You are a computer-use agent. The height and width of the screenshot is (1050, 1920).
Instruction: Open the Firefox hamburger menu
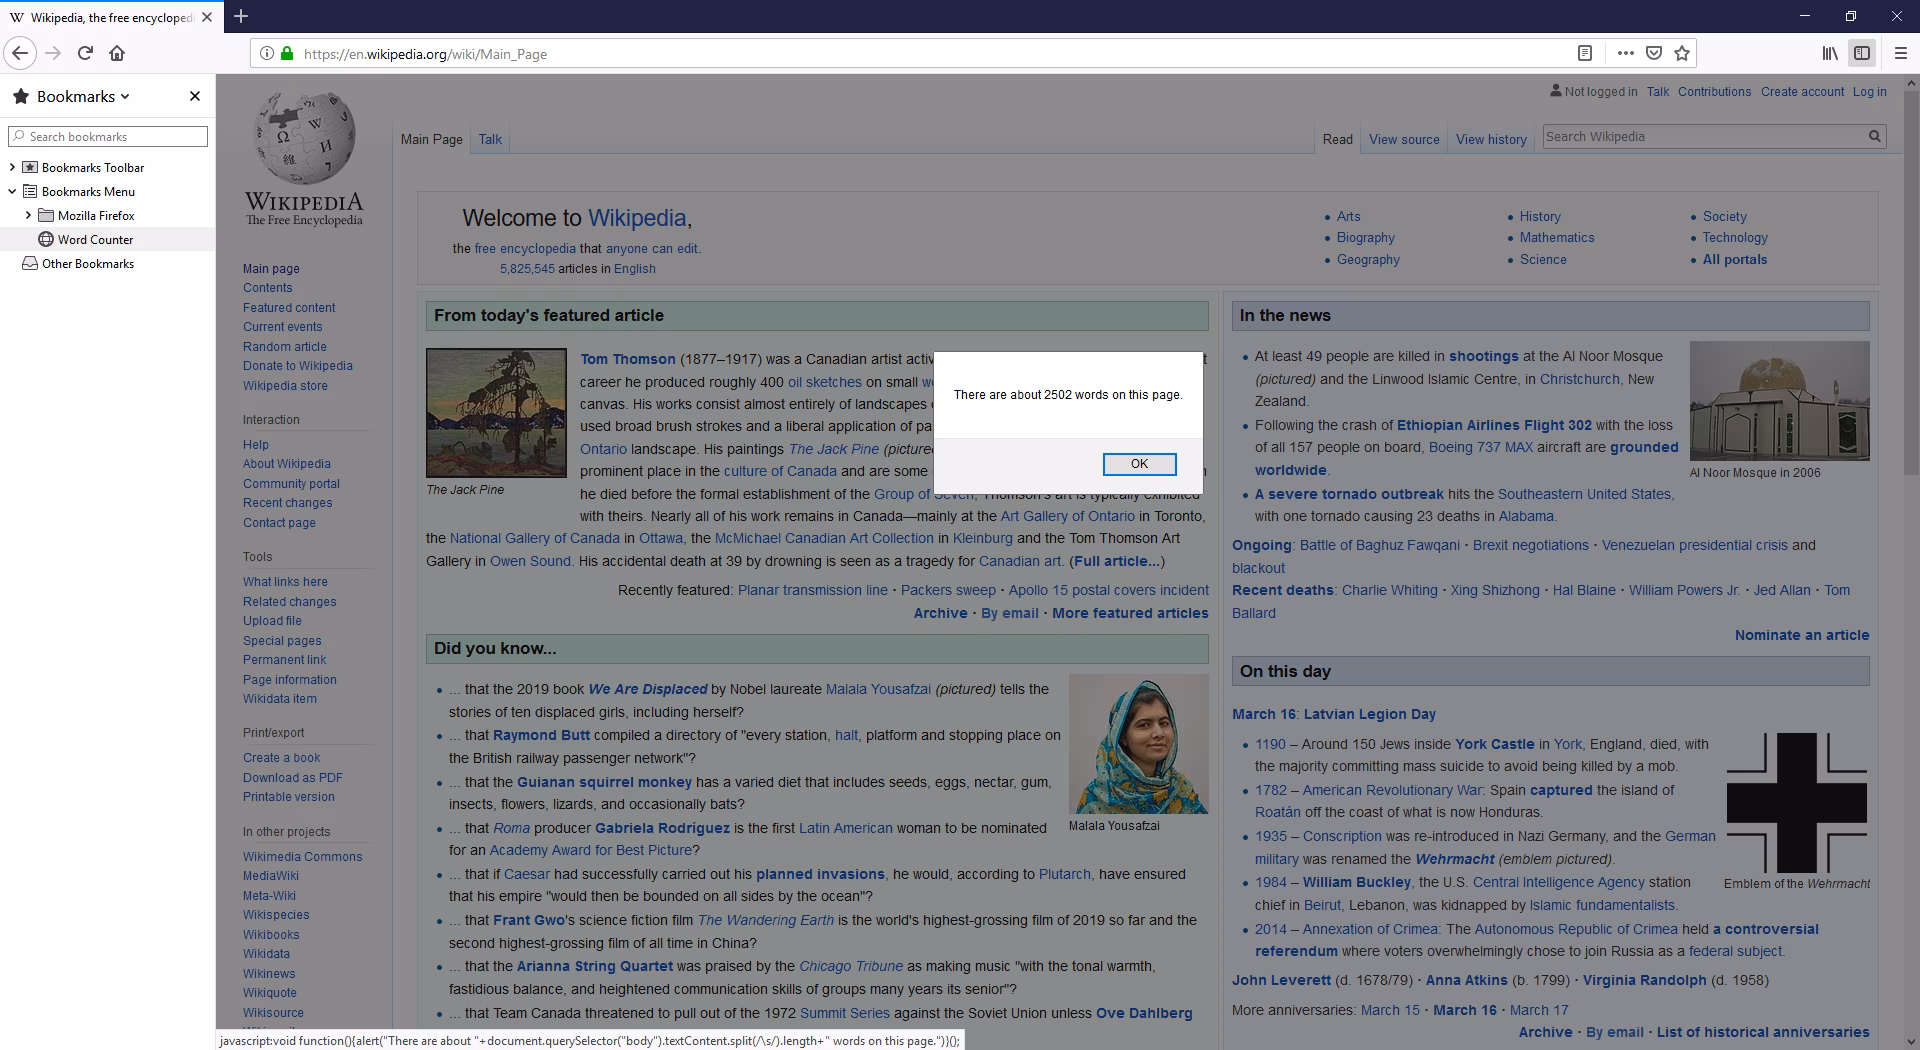1901,54
